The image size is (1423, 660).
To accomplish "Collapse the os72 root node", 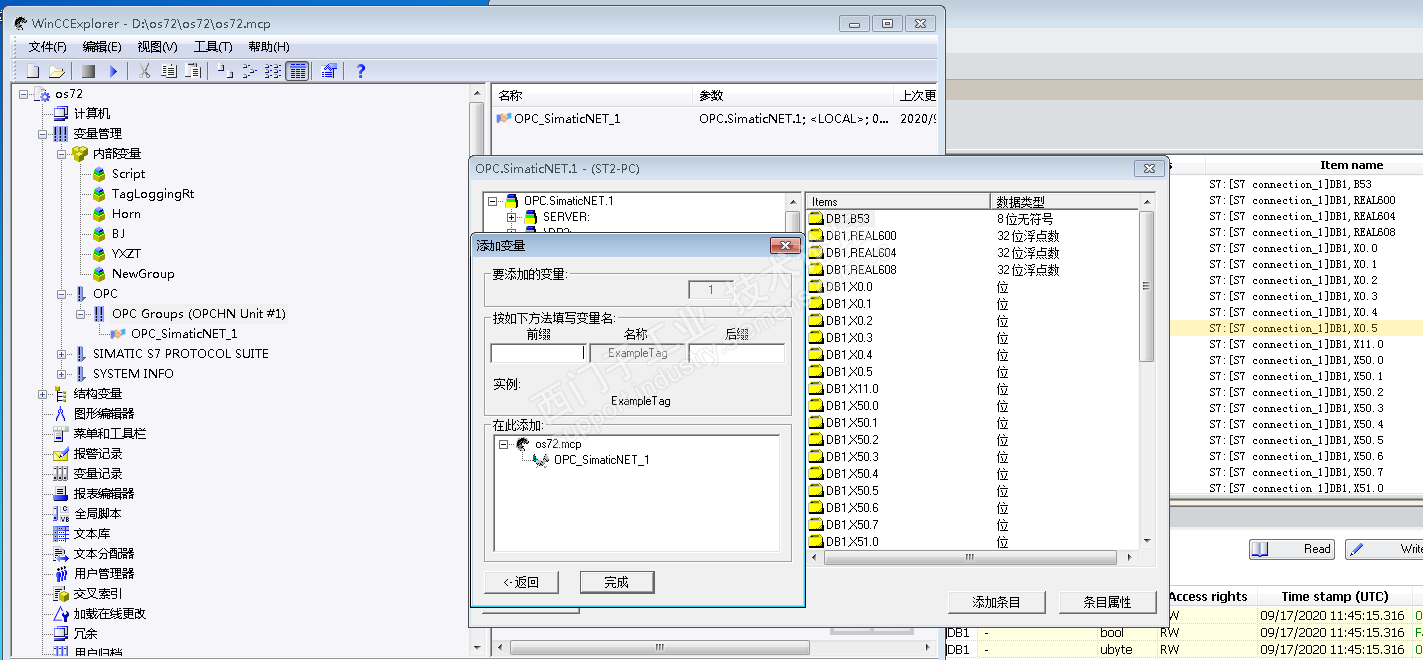I will [24, 94].
